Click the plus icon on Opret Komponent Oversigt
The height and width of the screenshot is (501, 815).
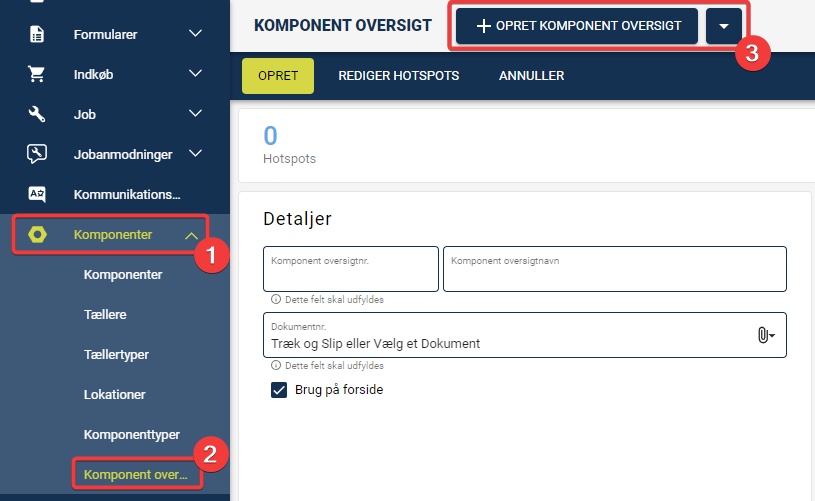tap(483, 26)
